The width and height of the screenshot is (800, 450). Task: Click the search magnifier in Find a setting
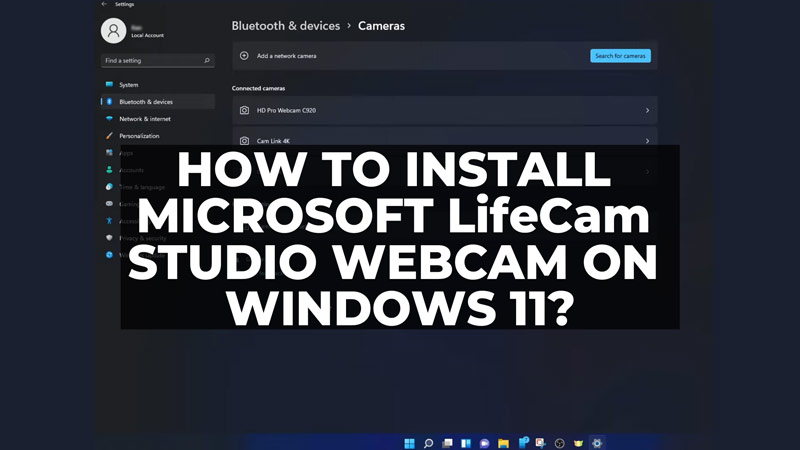[x=207, y=60]
